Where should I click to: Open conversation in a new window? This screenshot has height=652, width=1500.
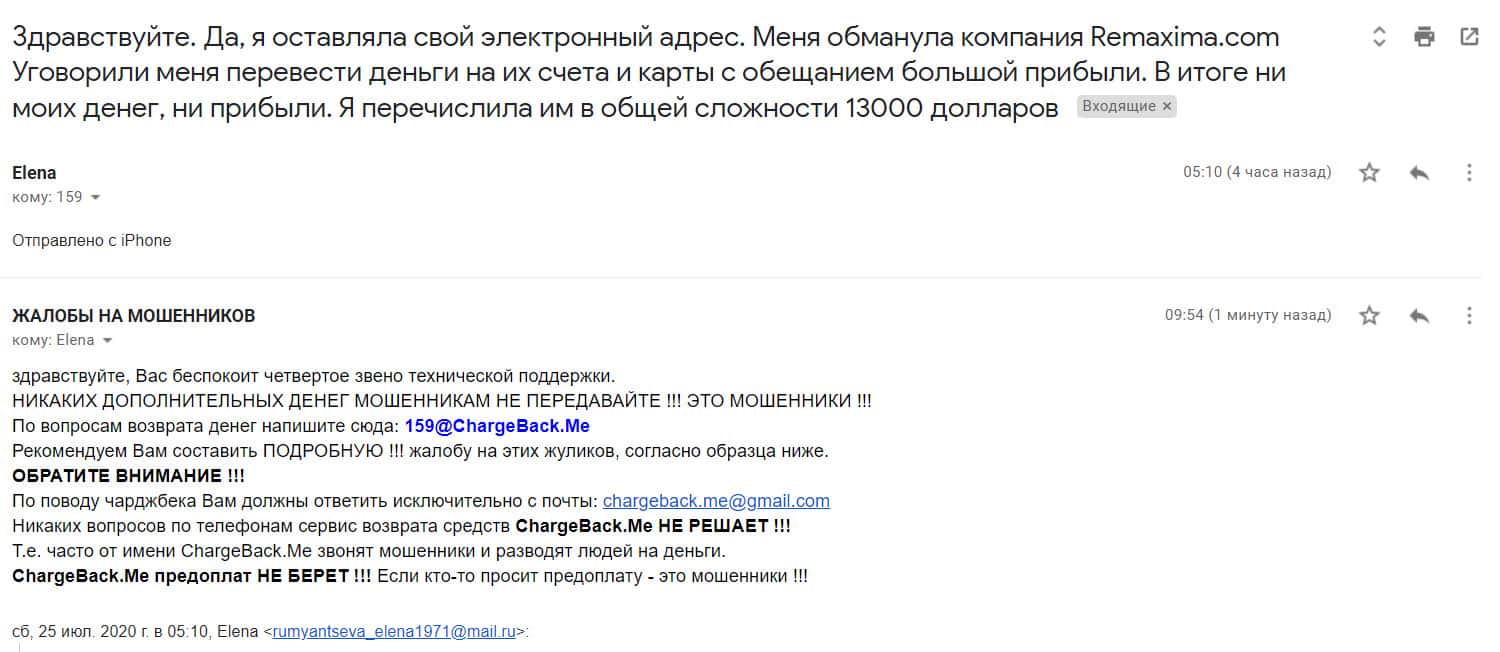[1469, 37]
